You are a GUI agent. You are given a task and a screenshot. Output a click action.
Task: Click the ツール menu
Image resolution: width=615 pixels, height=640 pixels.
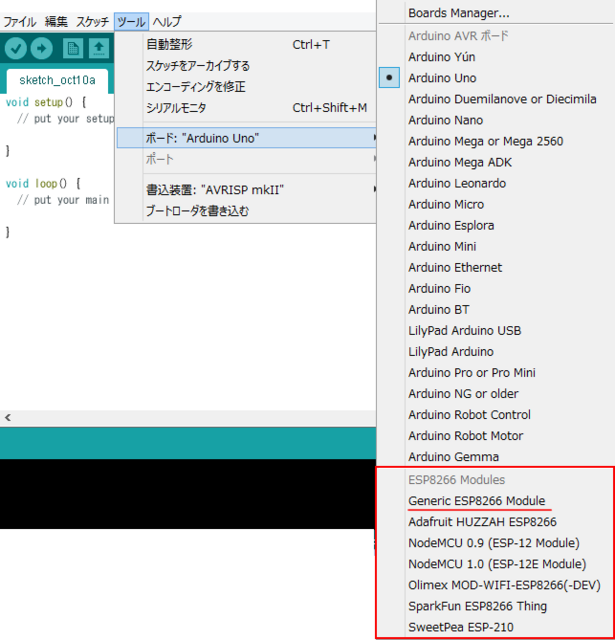tap(131, 21)
